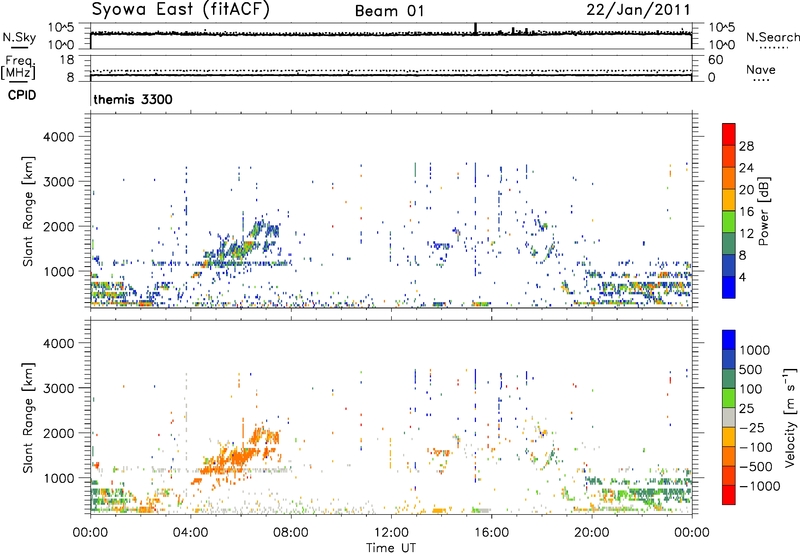Click the "60" Nave axis tick label
This screenshot has width=800, height=554.
click(715, 60)
